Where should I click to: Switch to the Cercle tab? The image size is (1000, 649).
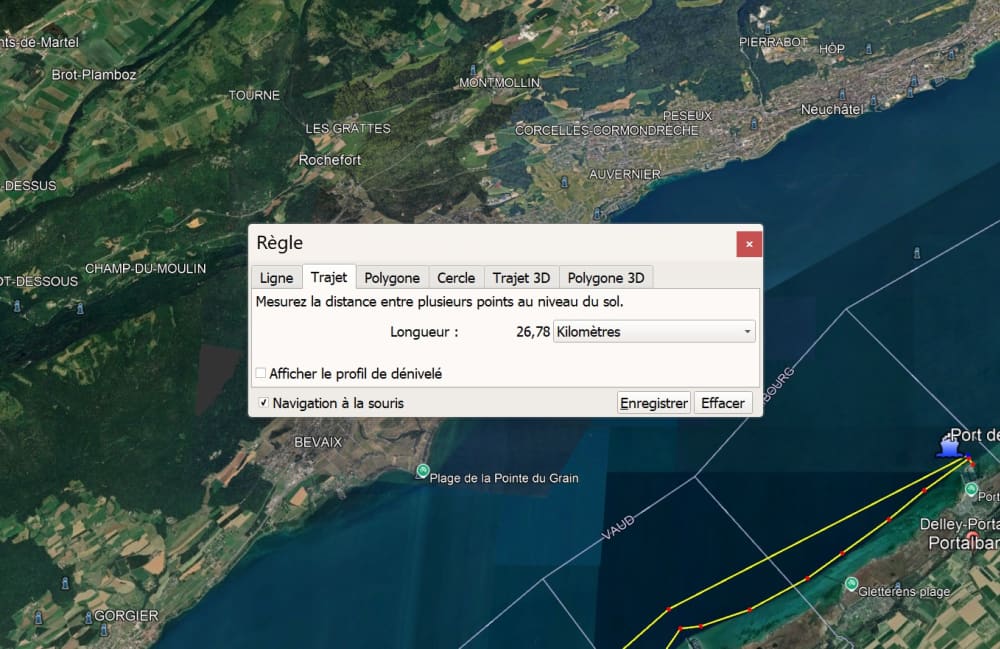[456, 278]
